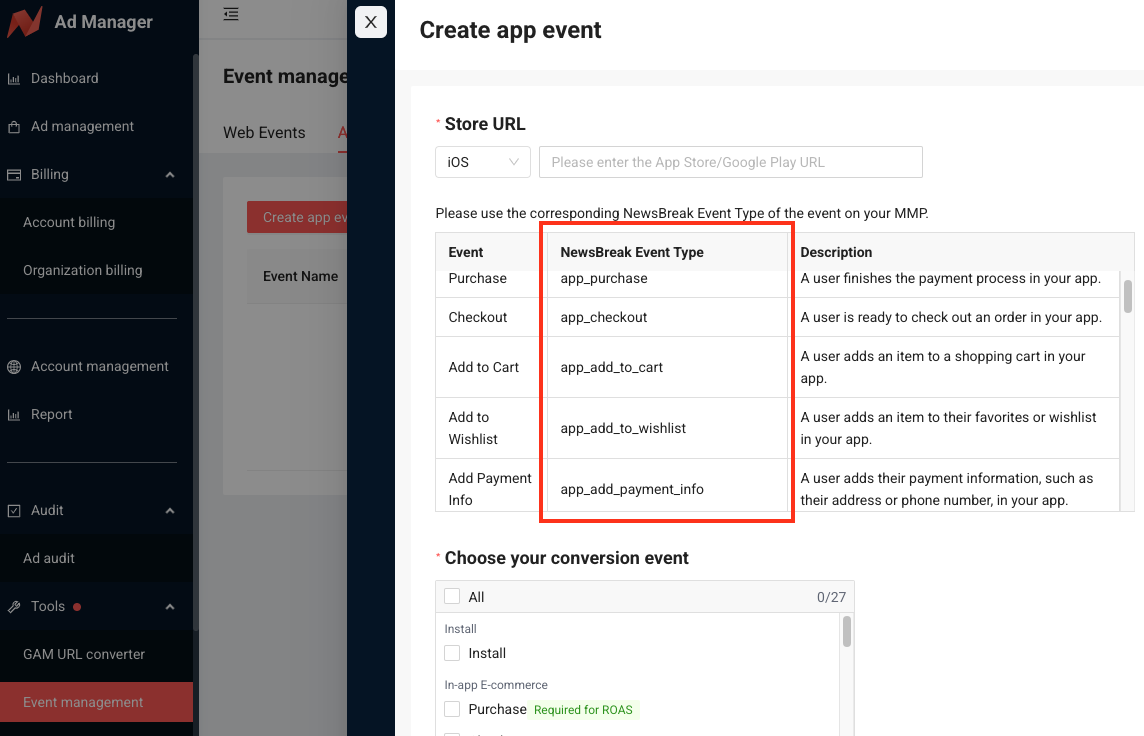
Task: Click the Account management globe icon
Action: click(x=14, y=367)
